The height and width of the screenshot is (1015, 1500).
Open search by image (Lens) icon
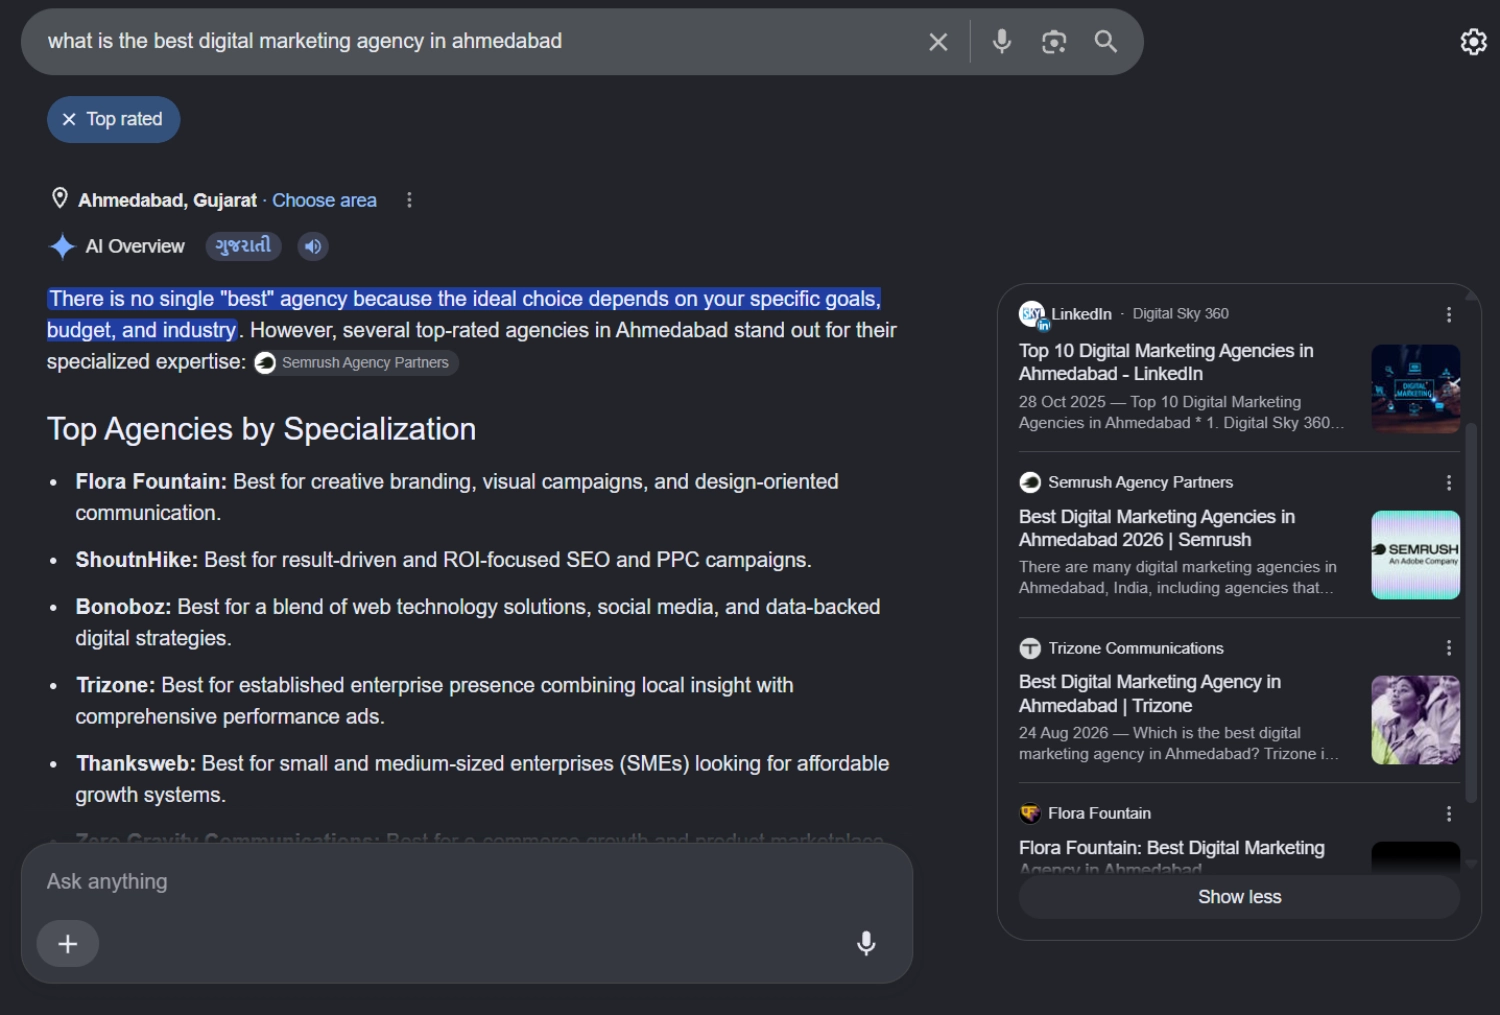click(x=1054, y=42)
